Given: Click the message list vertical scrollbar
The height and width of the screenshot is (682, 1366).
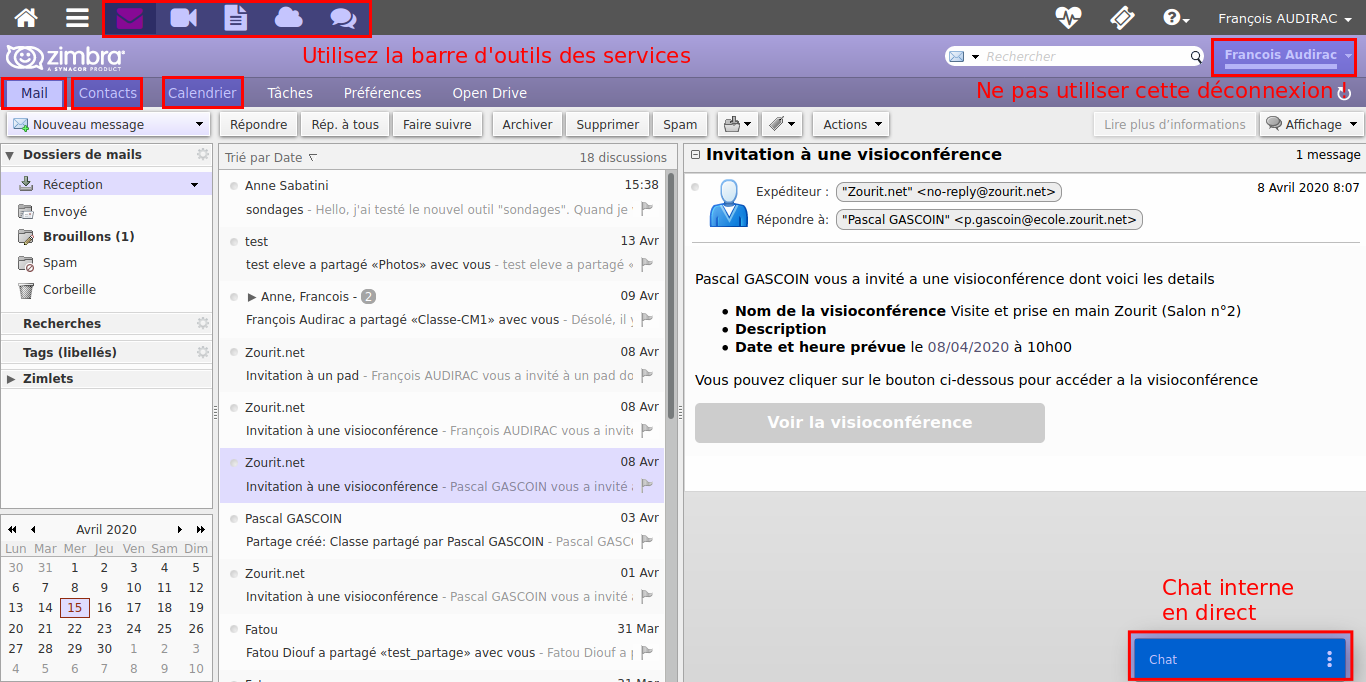Looking at the screenshot, I should pos(671,300).
